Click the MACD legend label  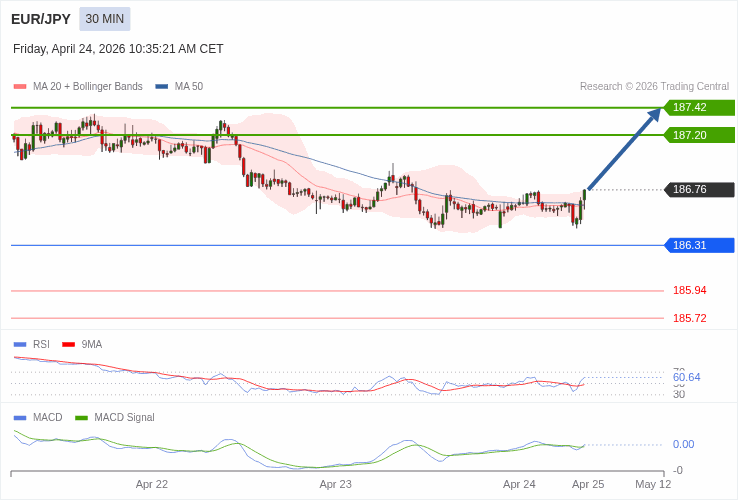(48, 418)
